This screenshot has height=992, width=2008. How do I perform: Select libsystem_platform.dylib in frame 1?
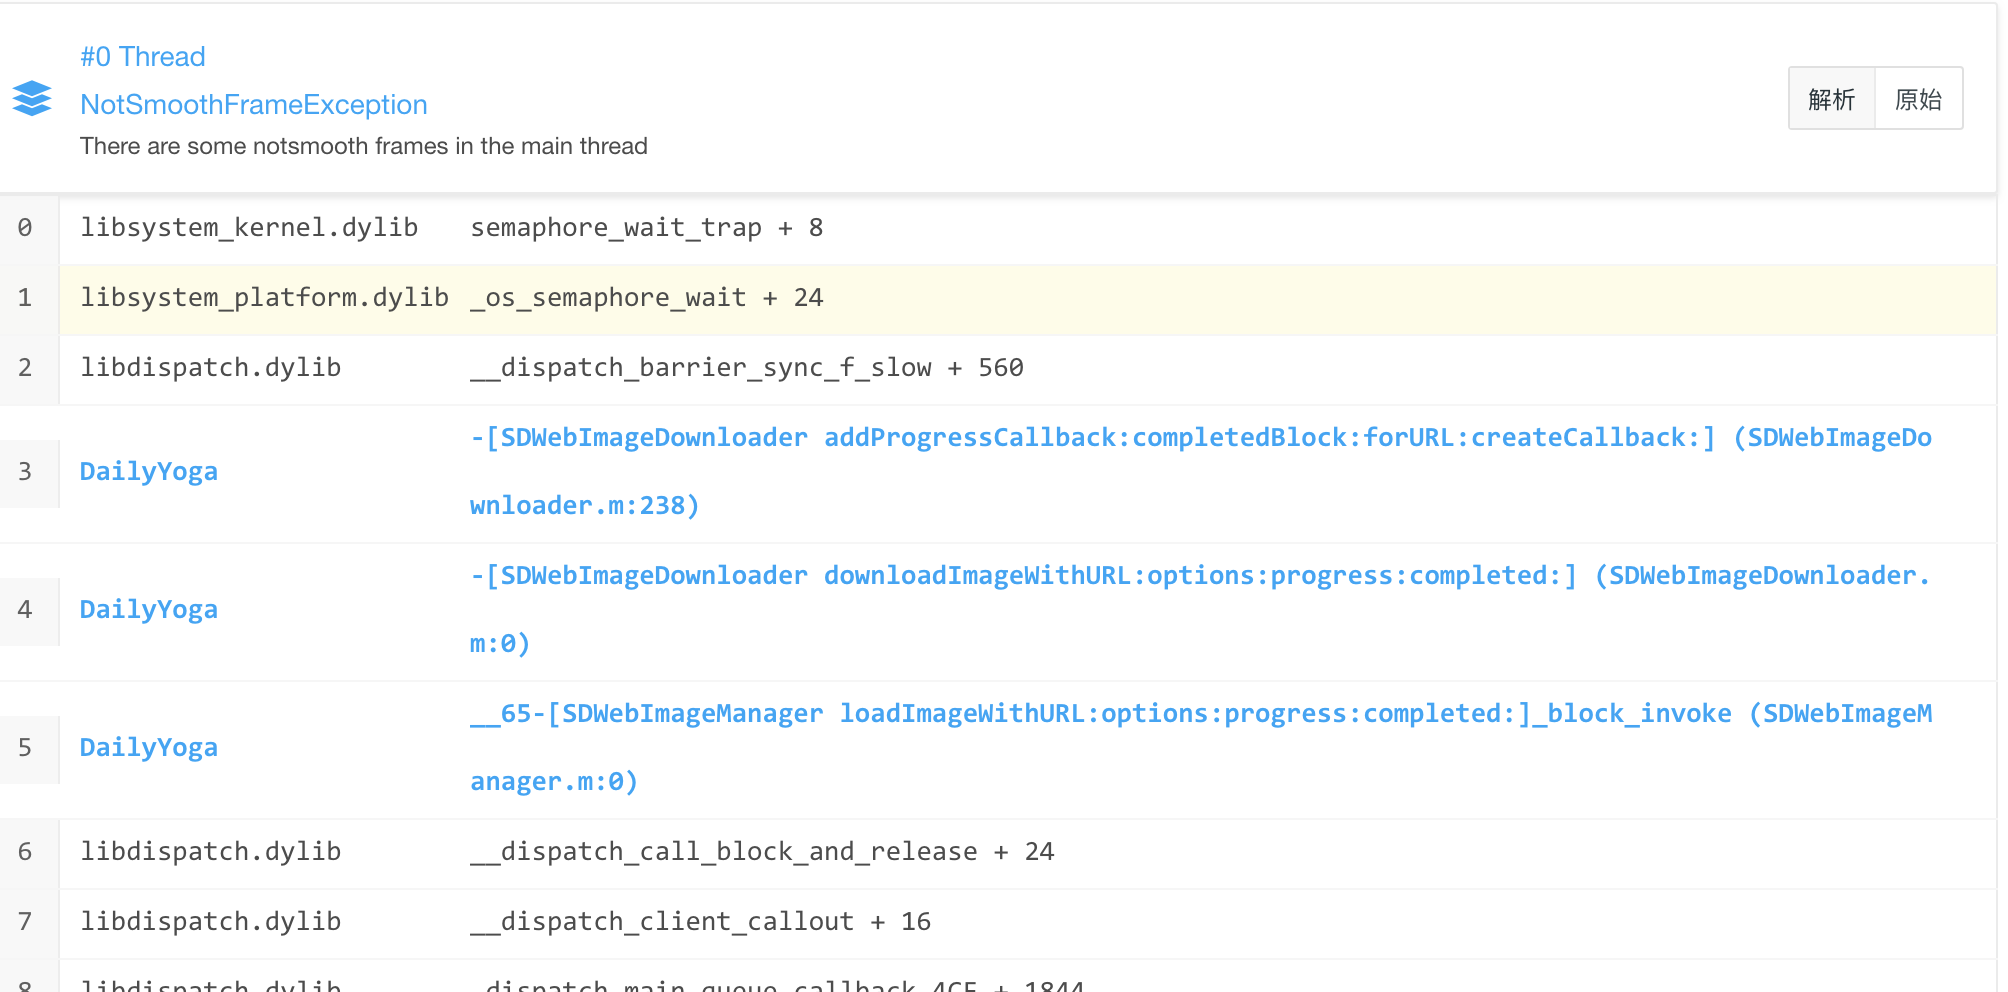point(264,298)
